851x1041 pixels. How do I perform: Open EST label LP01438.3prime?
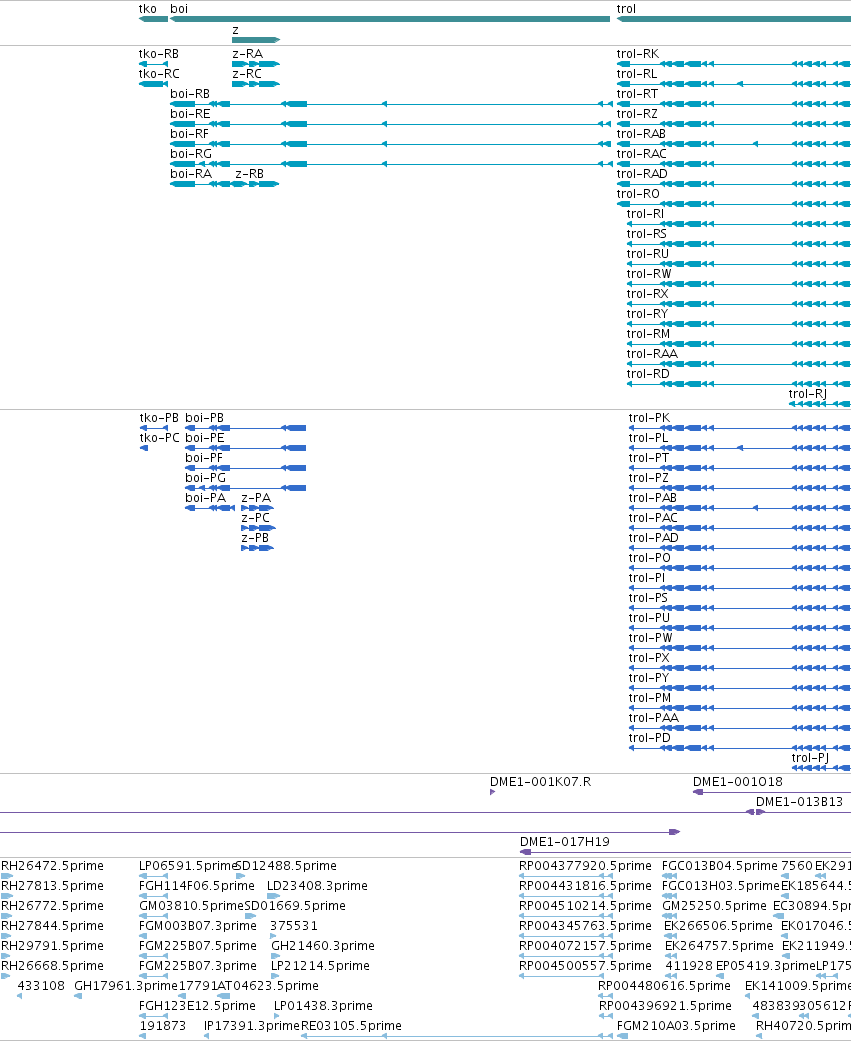click(x=323, y=1006)
